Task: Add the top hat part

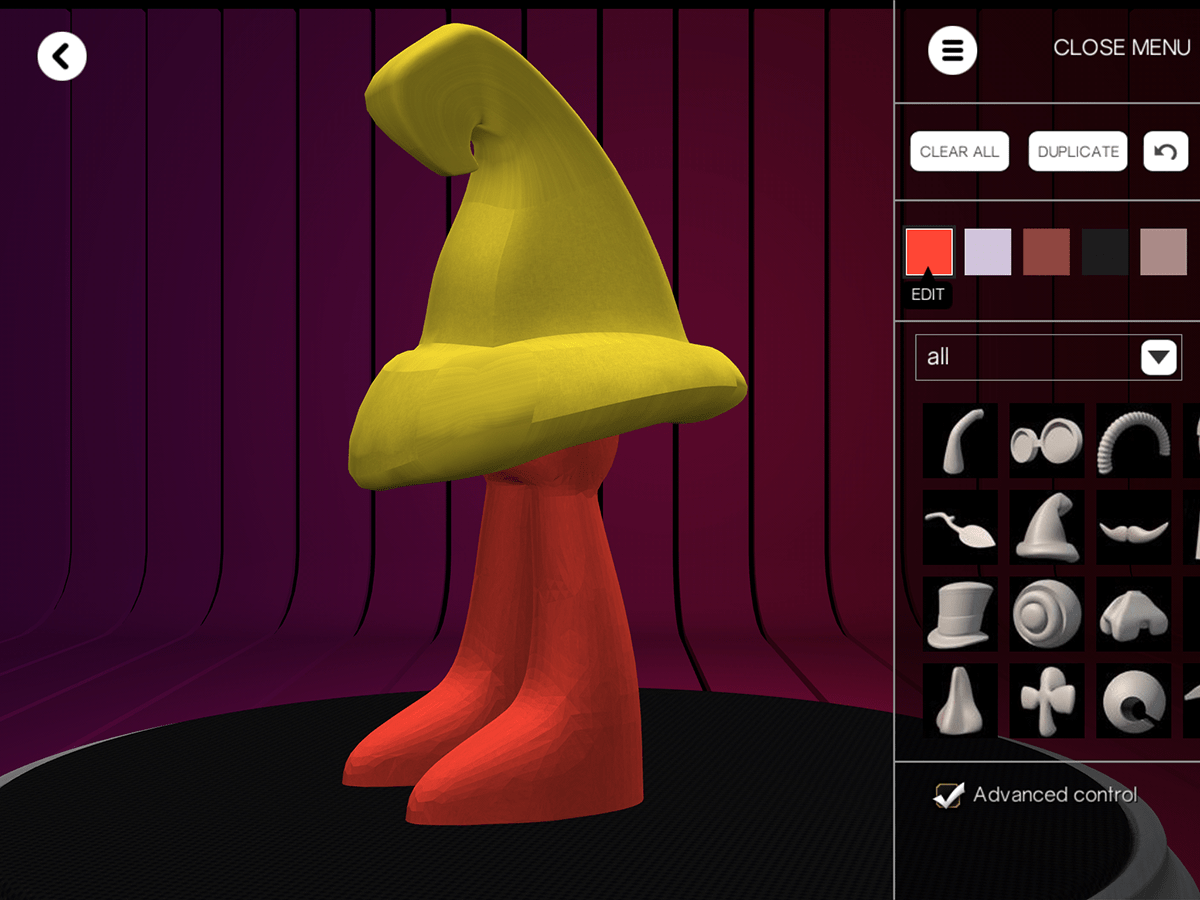Action: (x=960, y=614)
